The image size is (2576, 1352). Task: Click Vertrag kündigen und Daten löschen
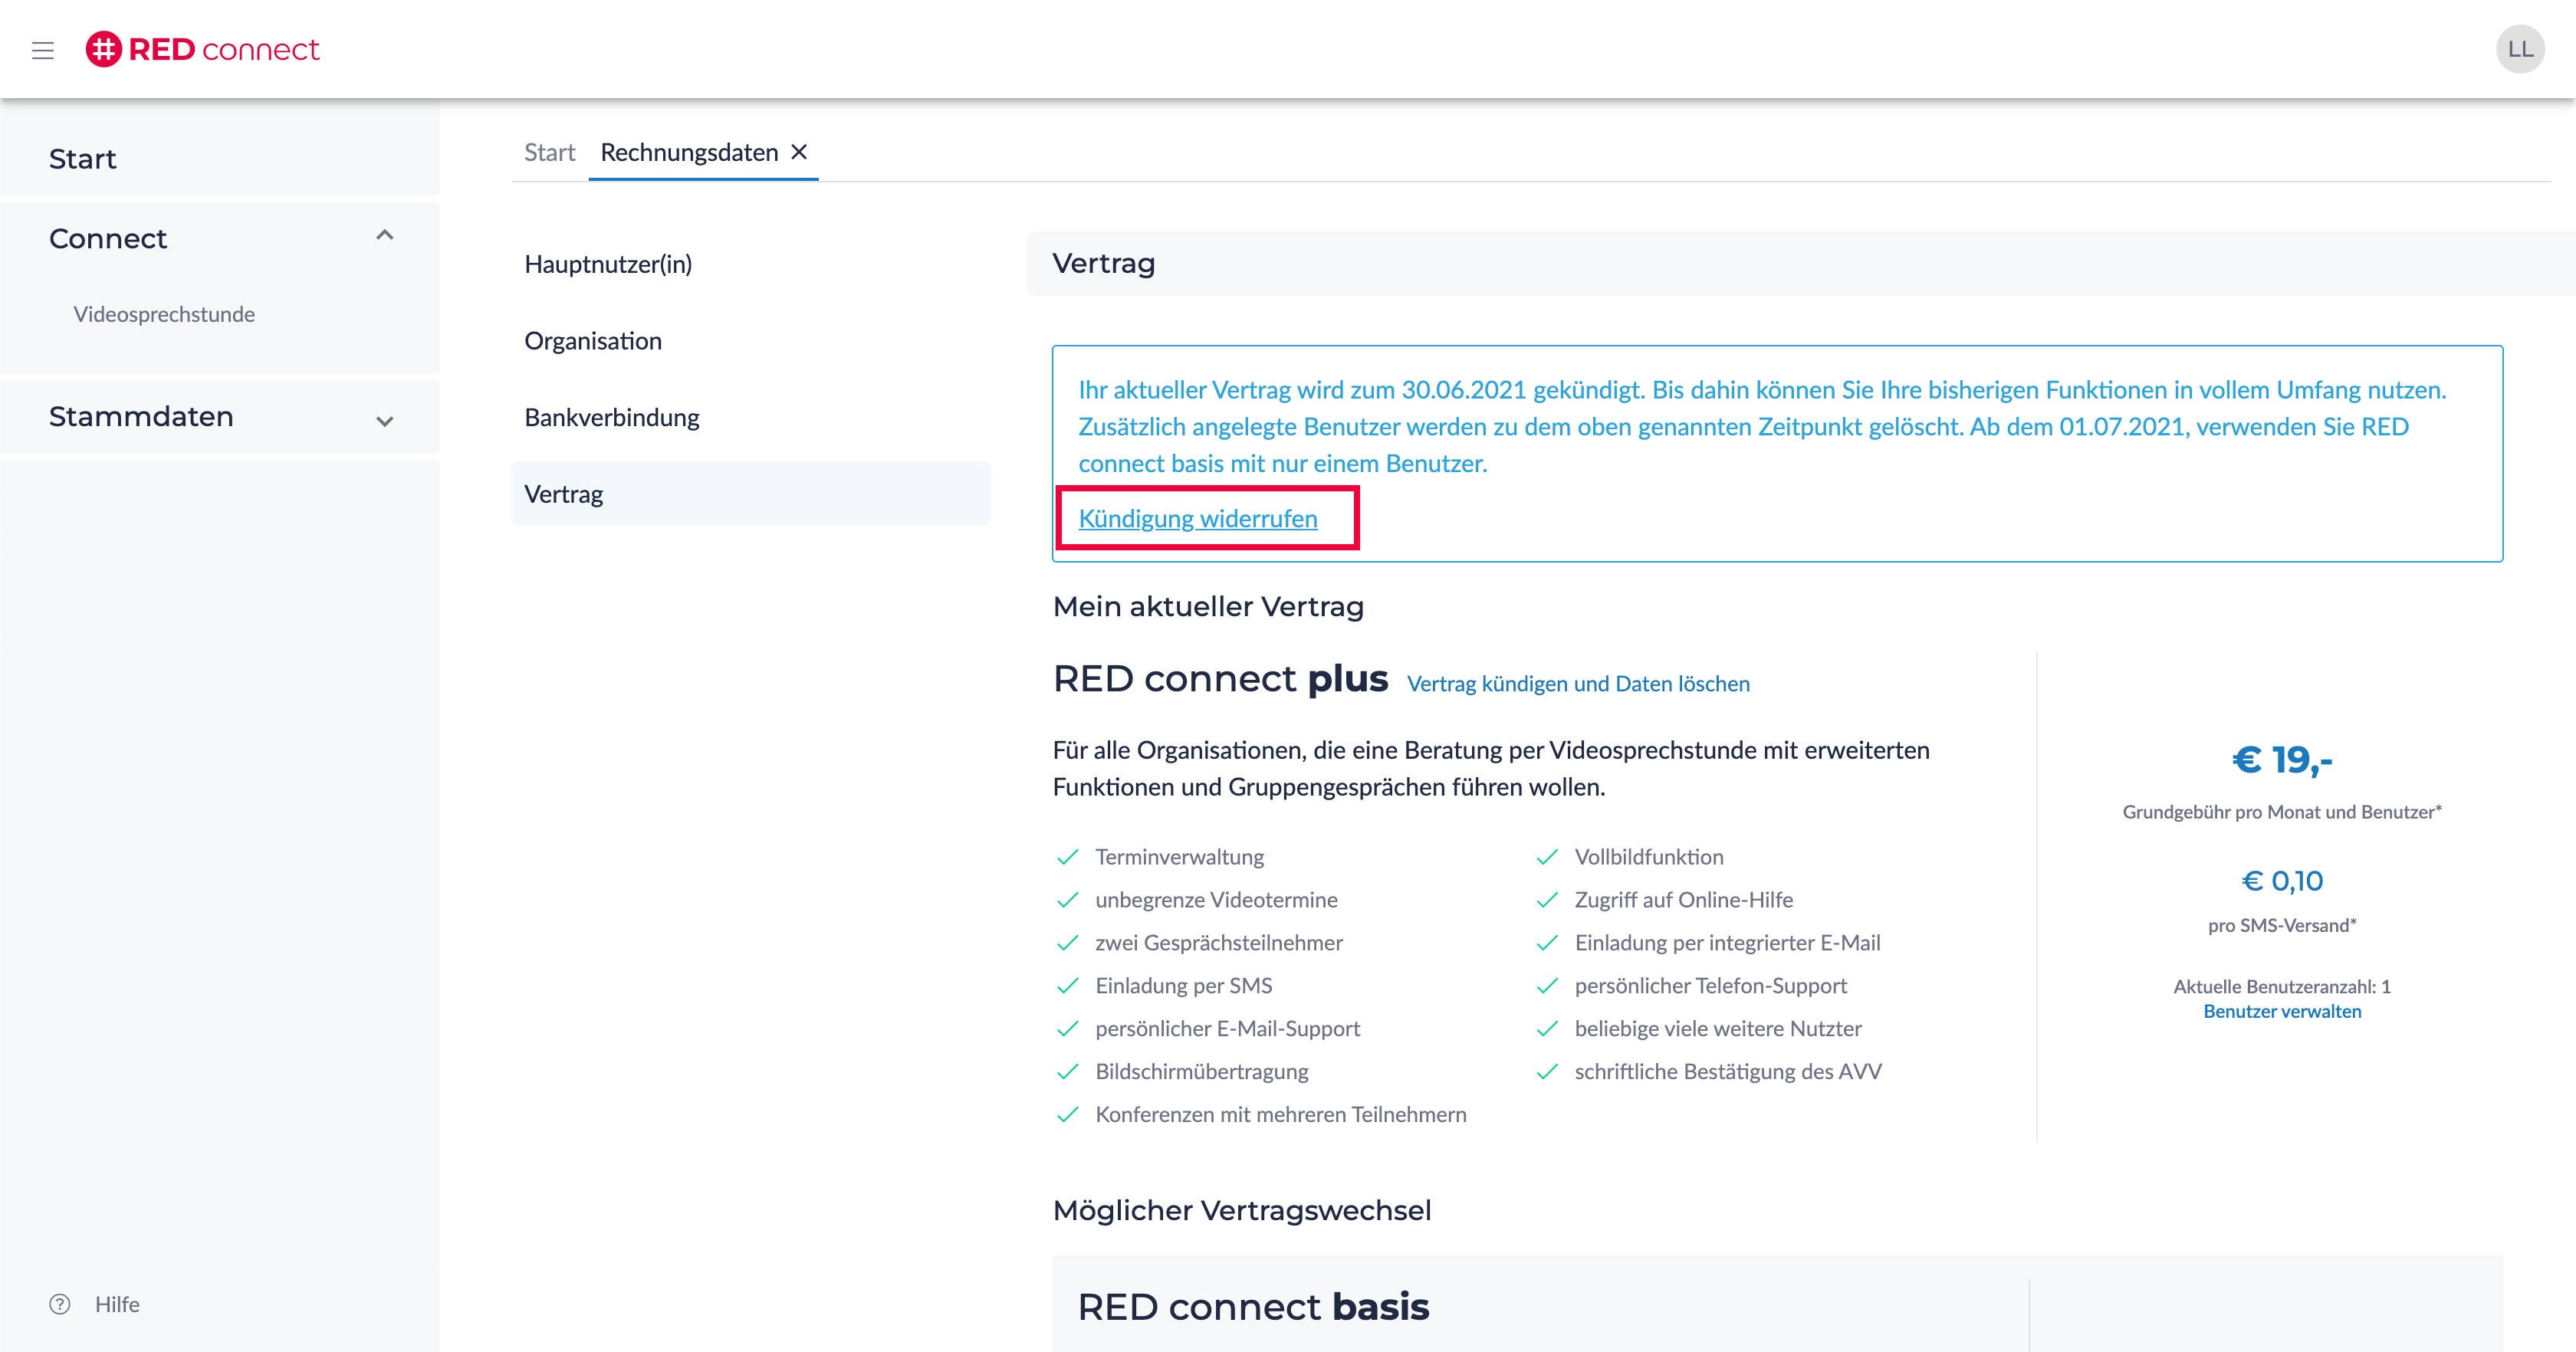point(1578,684)
